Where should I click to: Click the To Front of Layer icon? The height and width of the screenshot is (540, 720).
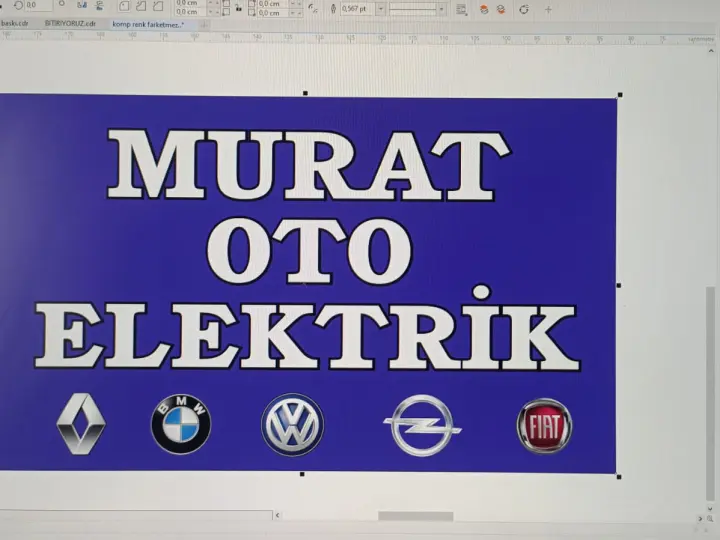(484, 10)
